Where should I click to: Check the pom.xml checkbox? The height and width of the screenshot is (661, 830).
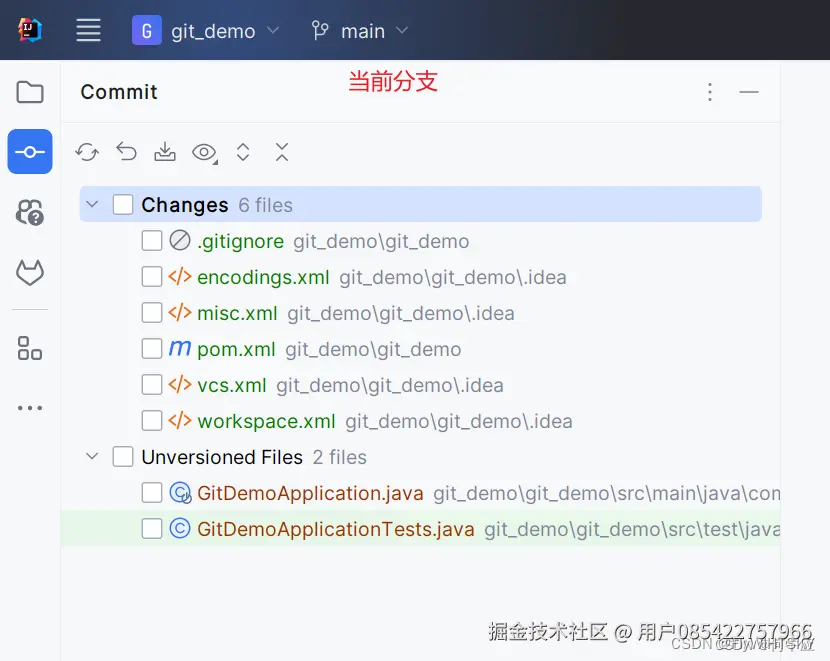tap(152, 349)
